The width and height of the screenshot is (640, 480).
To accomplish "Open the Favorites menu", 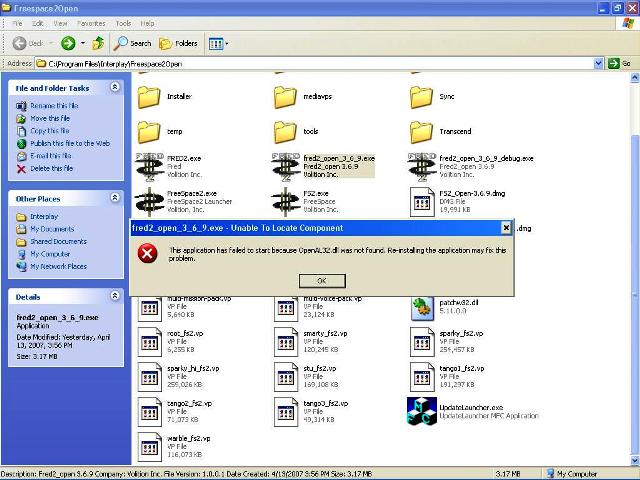I will coord(91,24).
